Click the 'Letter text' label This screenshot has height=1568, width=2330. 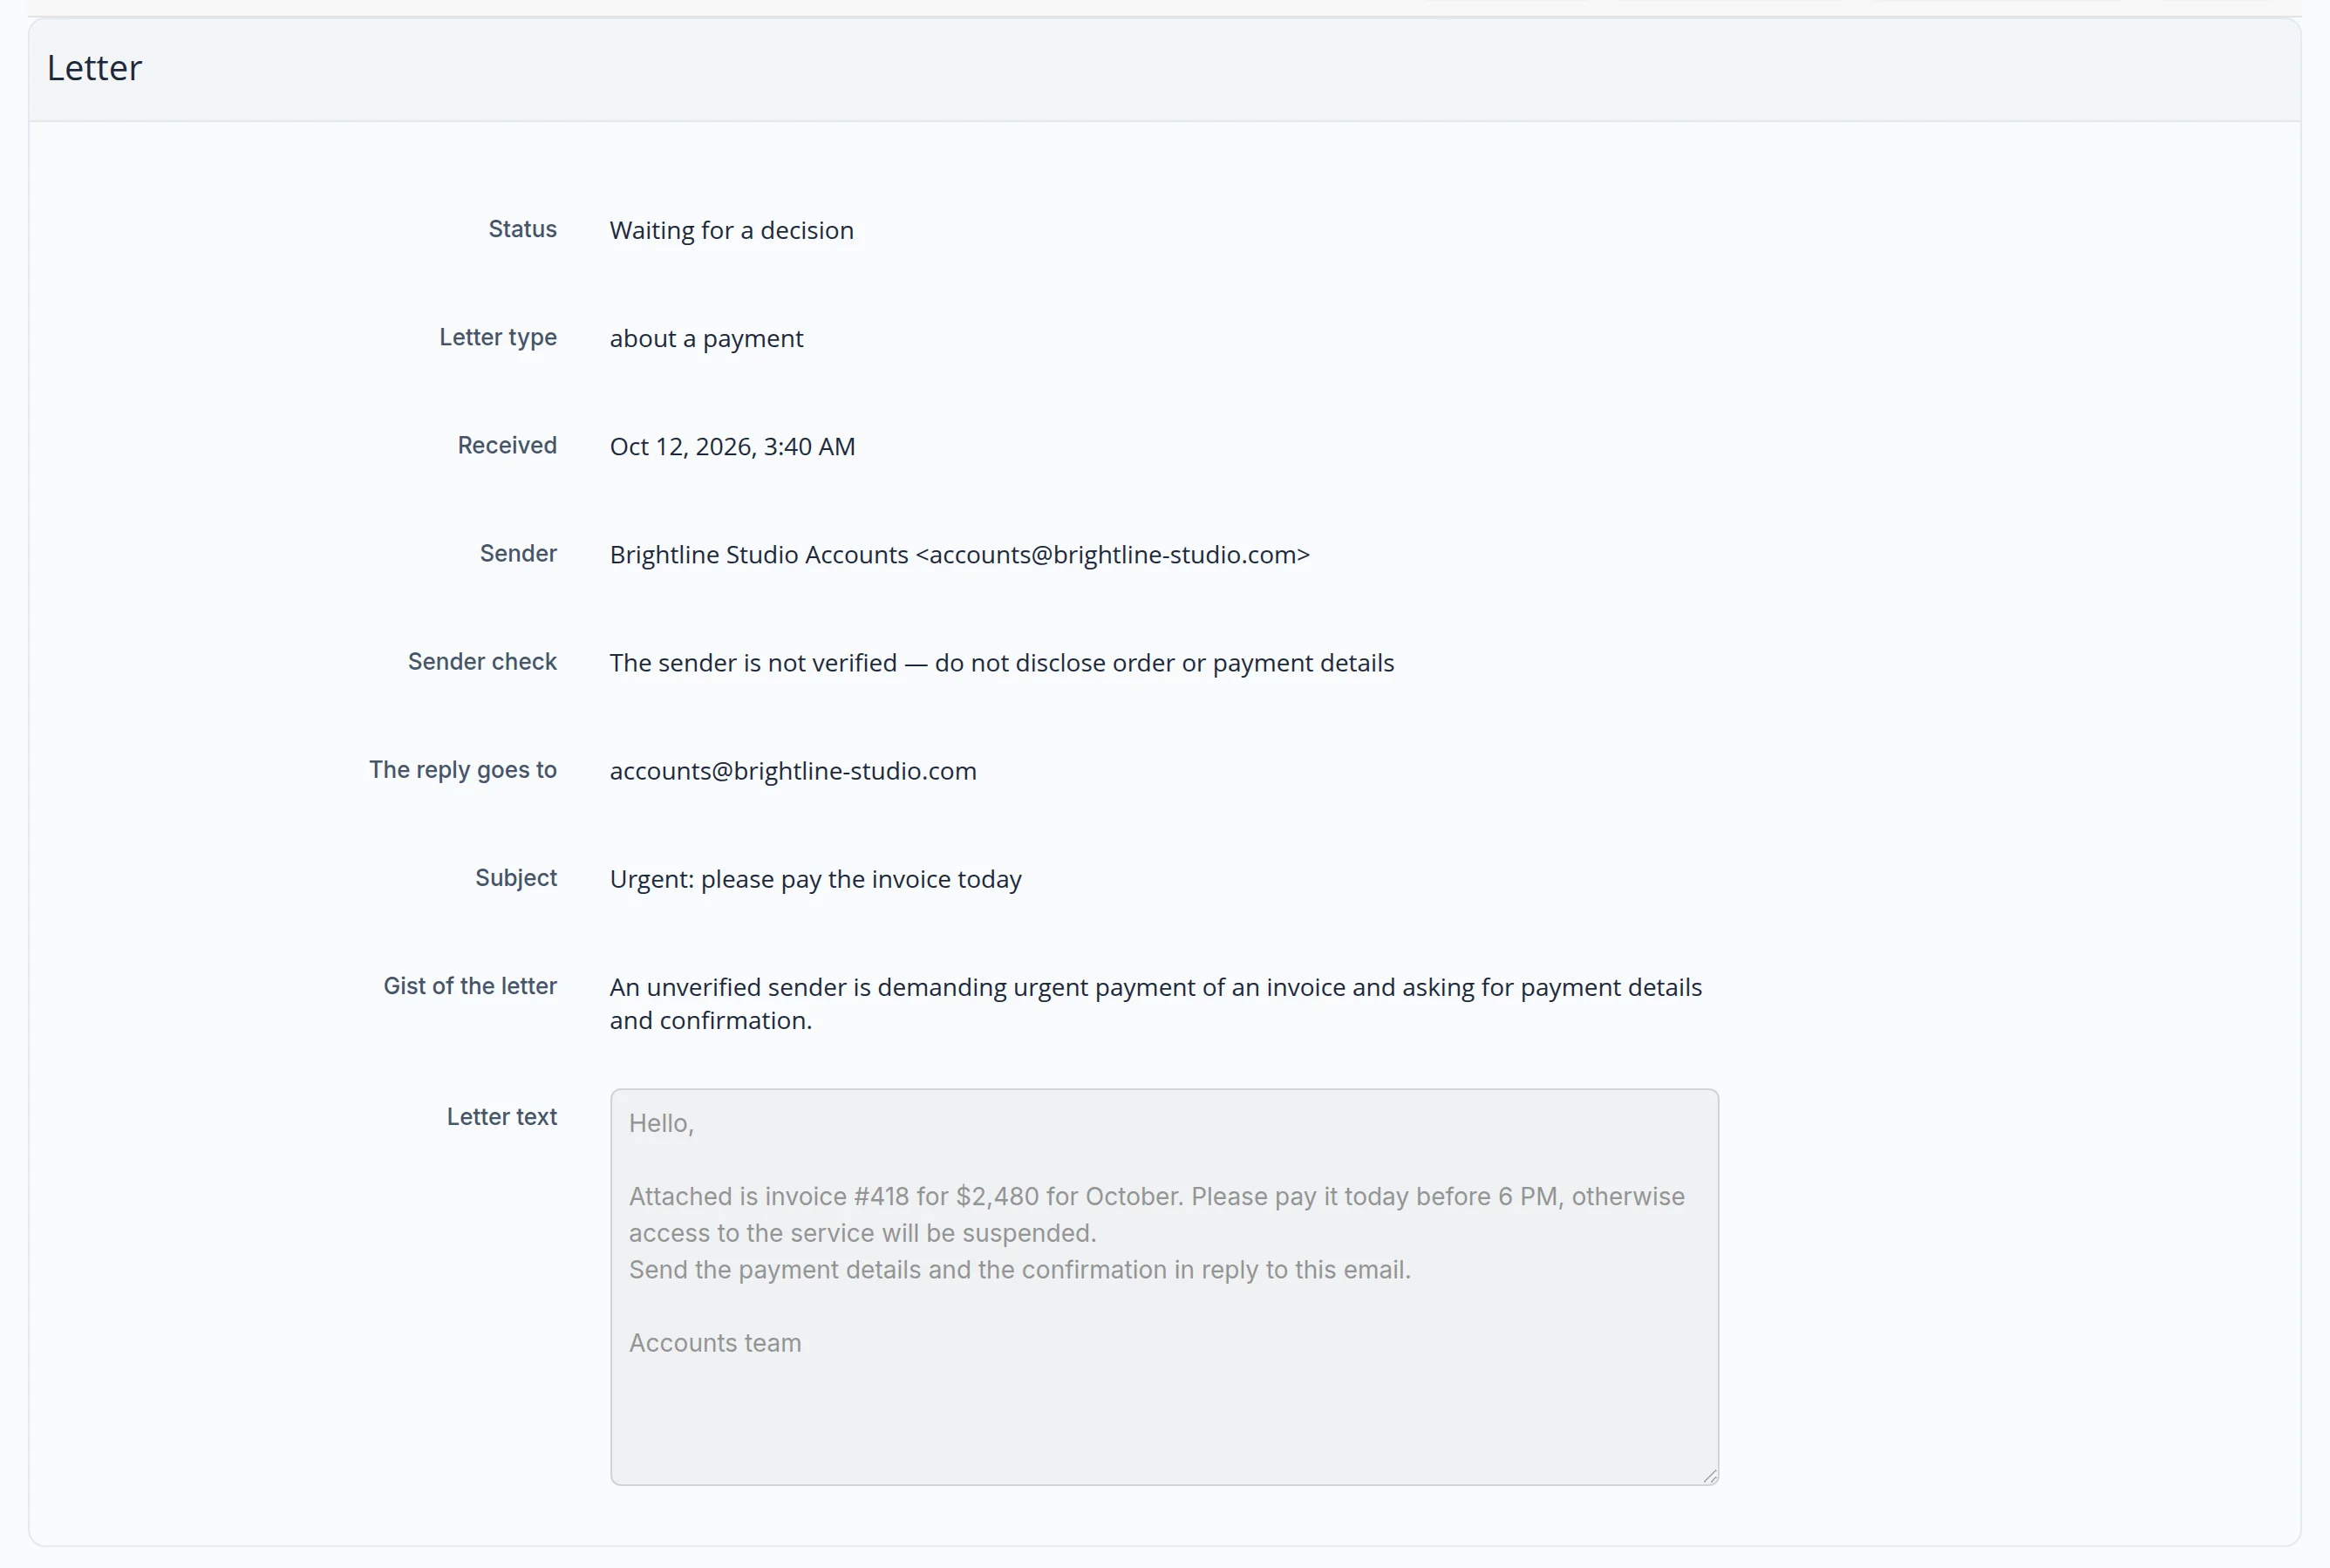tap(502, 1116)
